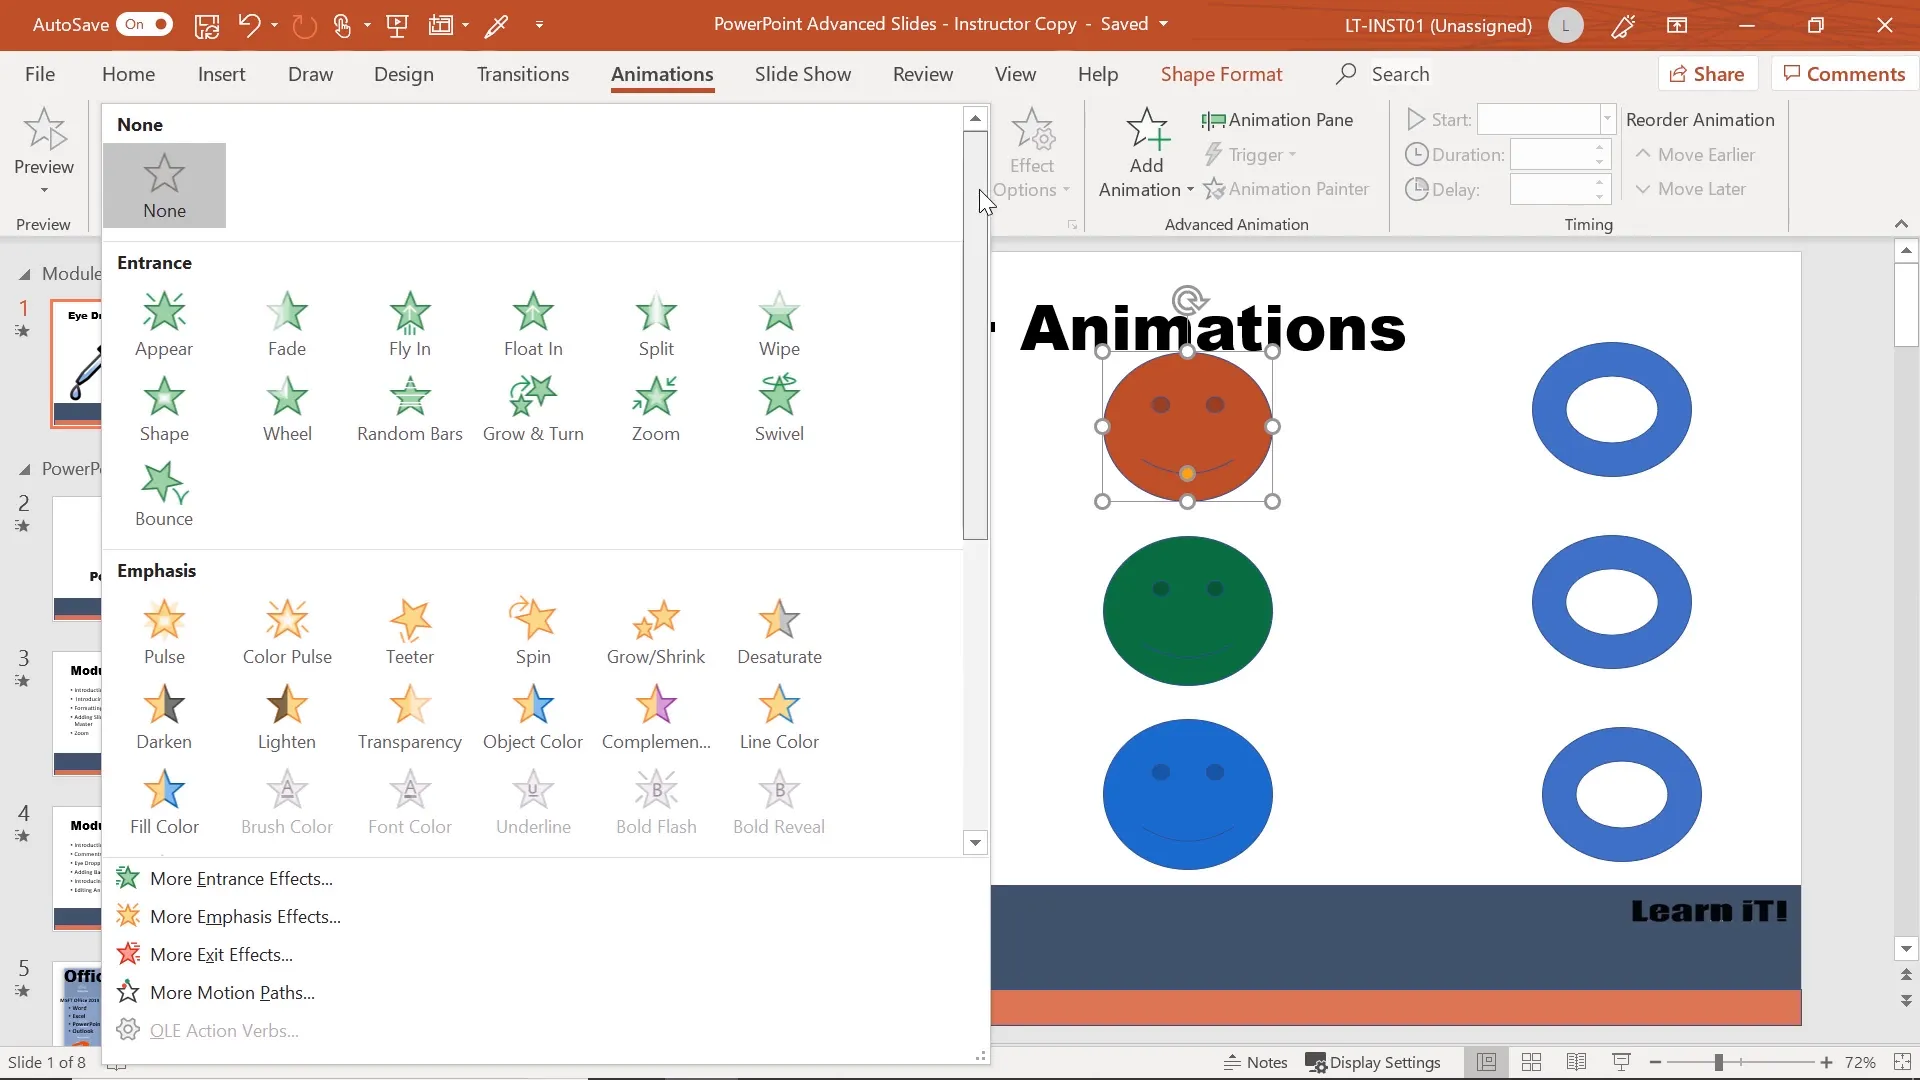The width and height of the screenshot is (1920, 1080).
Task: Apply the Split entrance animation
Action: tap(656, 325)
